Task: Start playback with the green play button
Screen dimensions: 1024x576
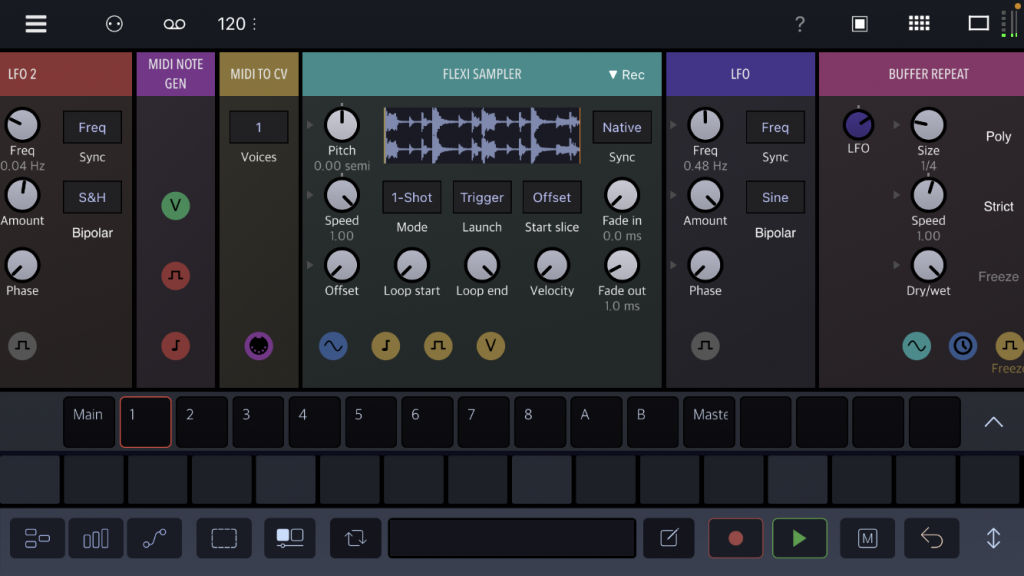Action: [799, 538]
